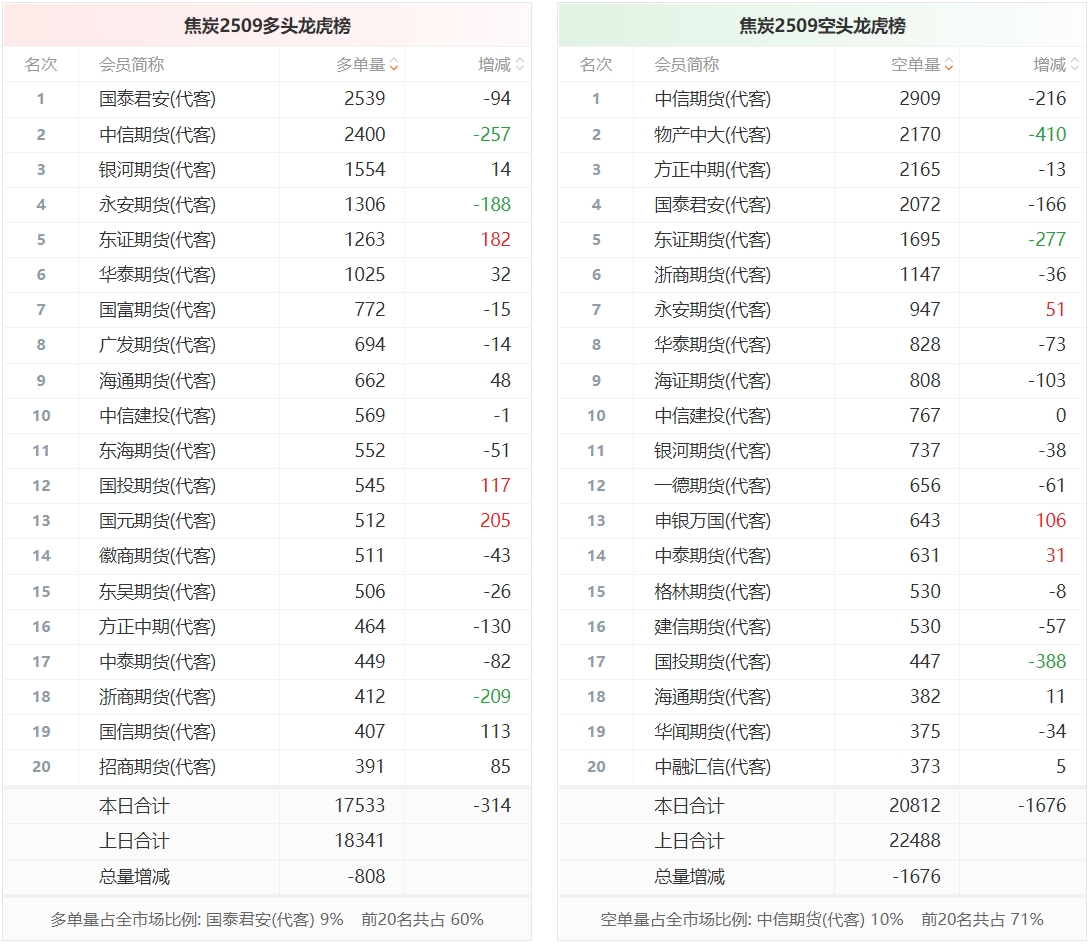Select 格林期货(代客) row
The height and width of the screenshot is (945, 1091).
pyautogui.click(x=822, y=591)
